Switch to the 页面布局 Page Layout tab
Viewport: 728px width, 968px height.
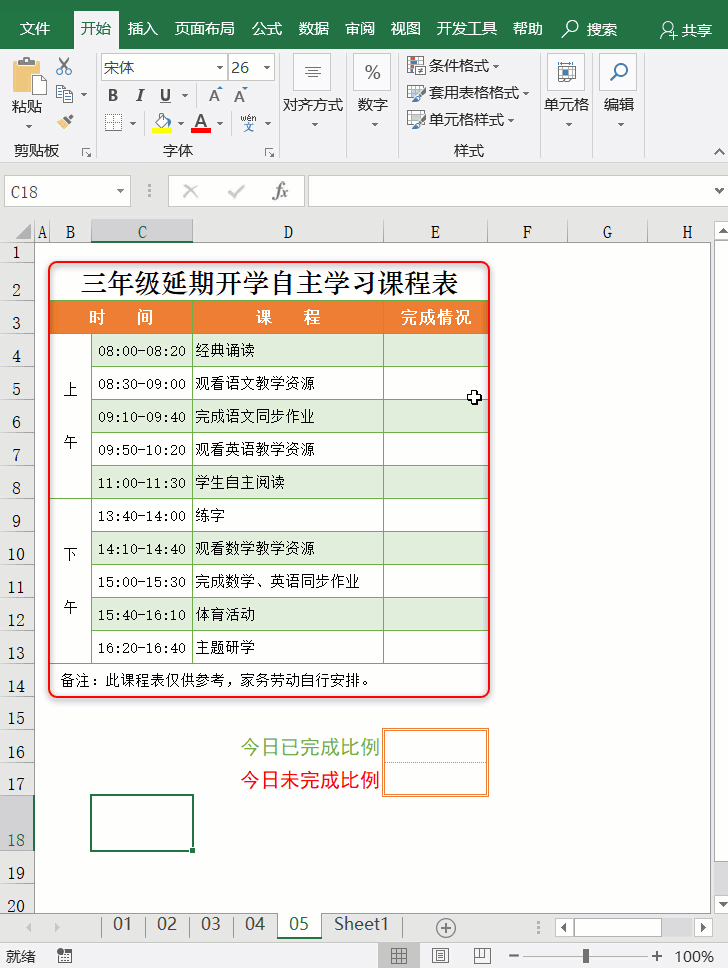pos(204,29)
